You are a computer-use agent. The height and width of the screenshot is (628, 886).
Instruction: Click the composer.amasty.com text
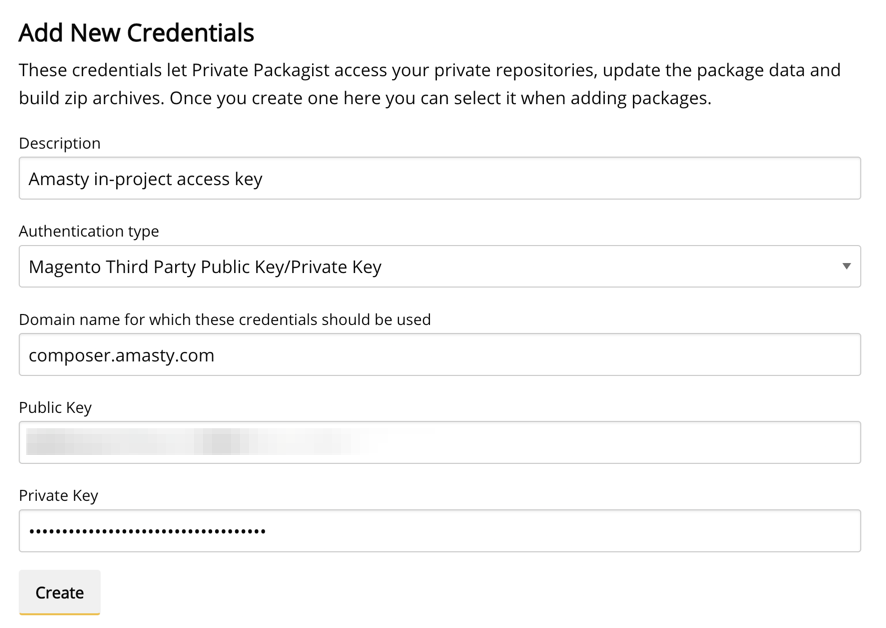(121, 355)
